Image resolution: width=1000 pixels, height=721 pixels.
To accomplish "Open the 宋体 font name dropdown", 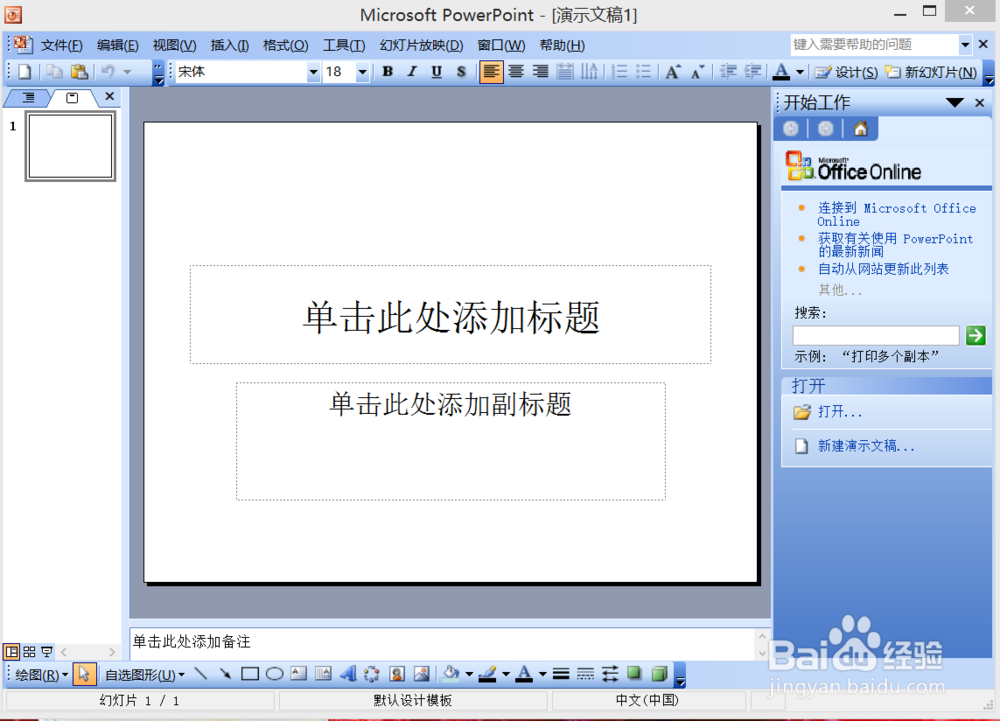I will [314, 71].
